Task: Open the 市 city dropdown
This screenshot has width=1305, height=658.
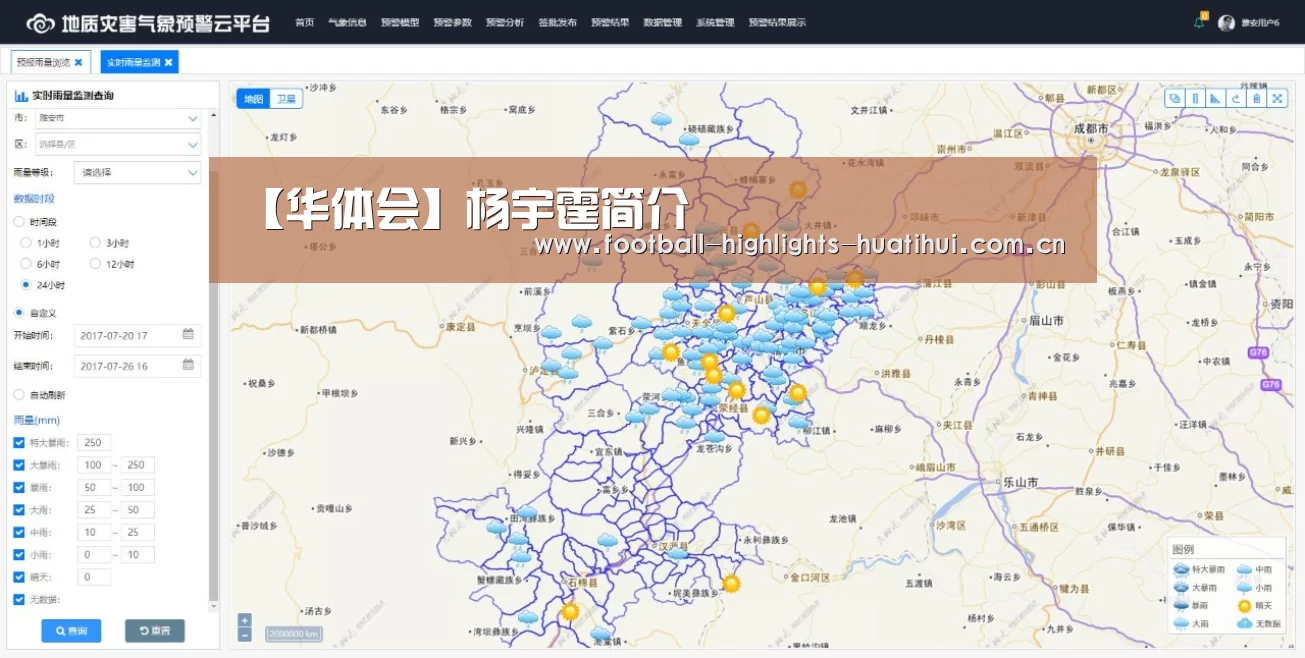Action: pos(117,118)
